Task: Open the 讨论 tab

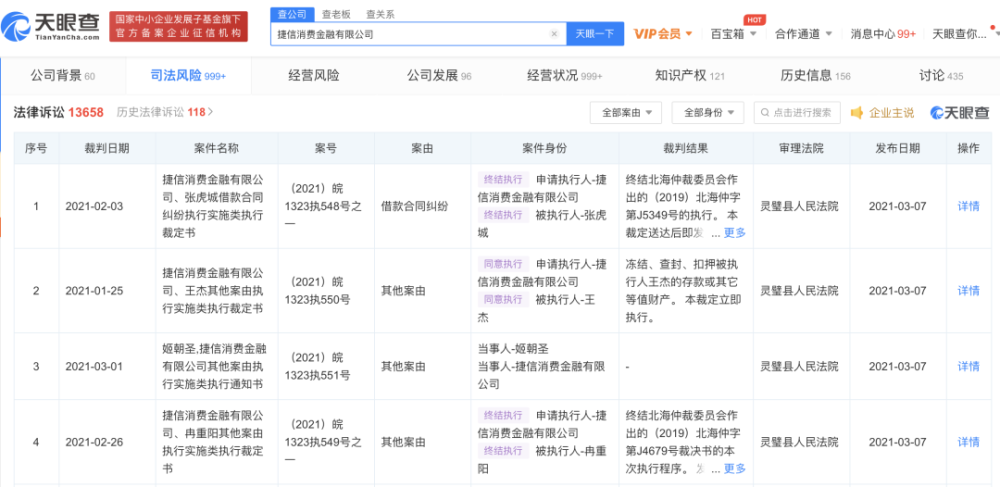Action: click(941, 76)
